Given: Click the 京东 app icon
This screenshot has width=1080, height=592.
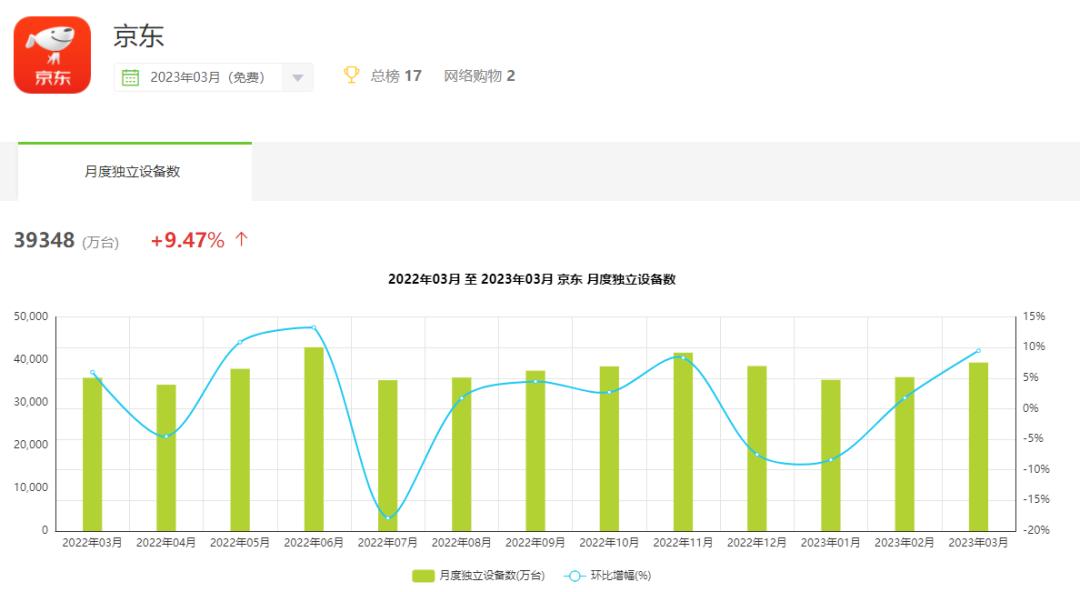Looking at the screenshot, I should pyautogui.click(x=55, y=55).
